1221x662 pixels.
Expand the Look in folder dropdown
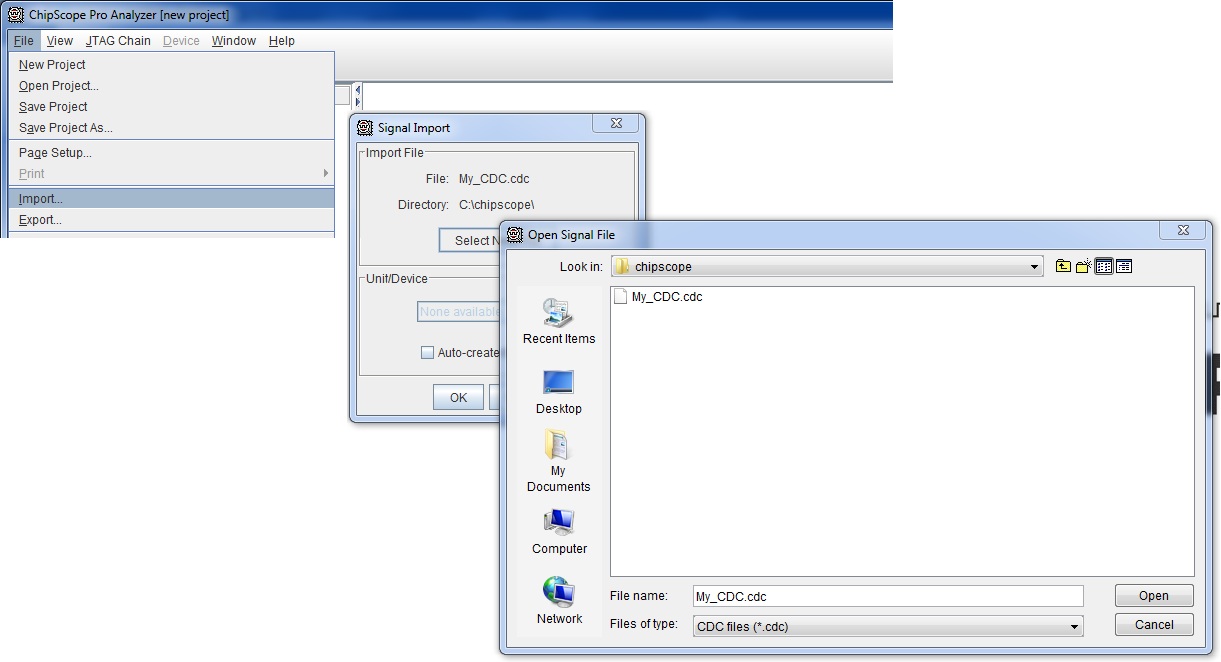click(x=1035, y=267)
